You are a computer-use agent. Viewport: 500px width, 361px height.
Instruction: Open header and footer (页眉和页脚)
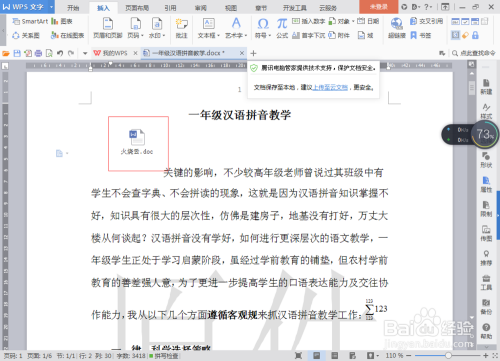pyautogui.click(x=108, y=28)
